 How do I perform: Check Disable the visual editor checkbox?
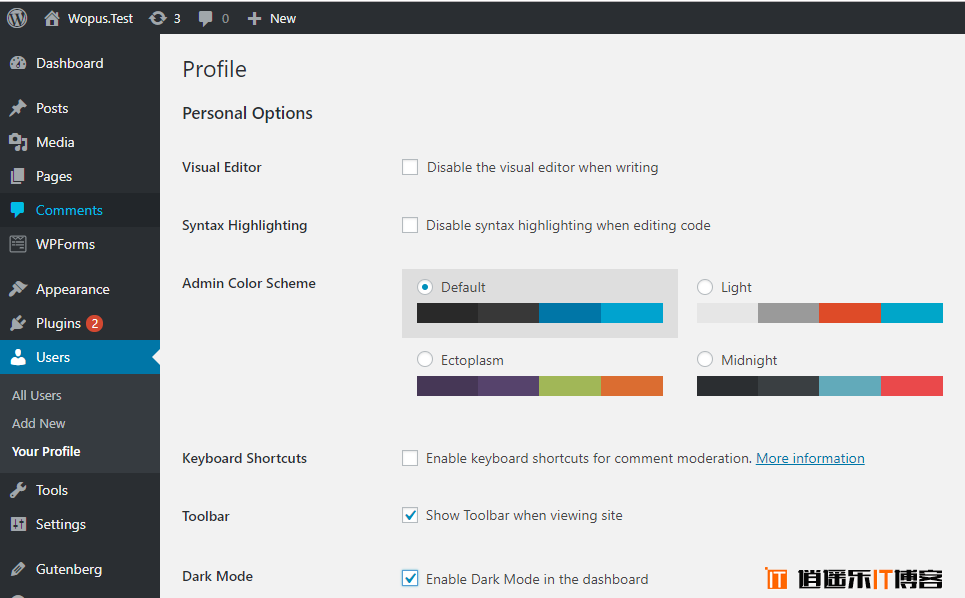point(410,167)
